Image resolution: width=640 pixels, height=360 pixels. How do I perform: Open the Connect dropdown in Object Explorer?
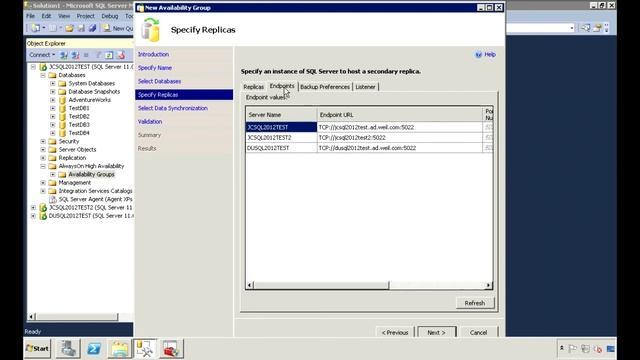coord(42,55)
